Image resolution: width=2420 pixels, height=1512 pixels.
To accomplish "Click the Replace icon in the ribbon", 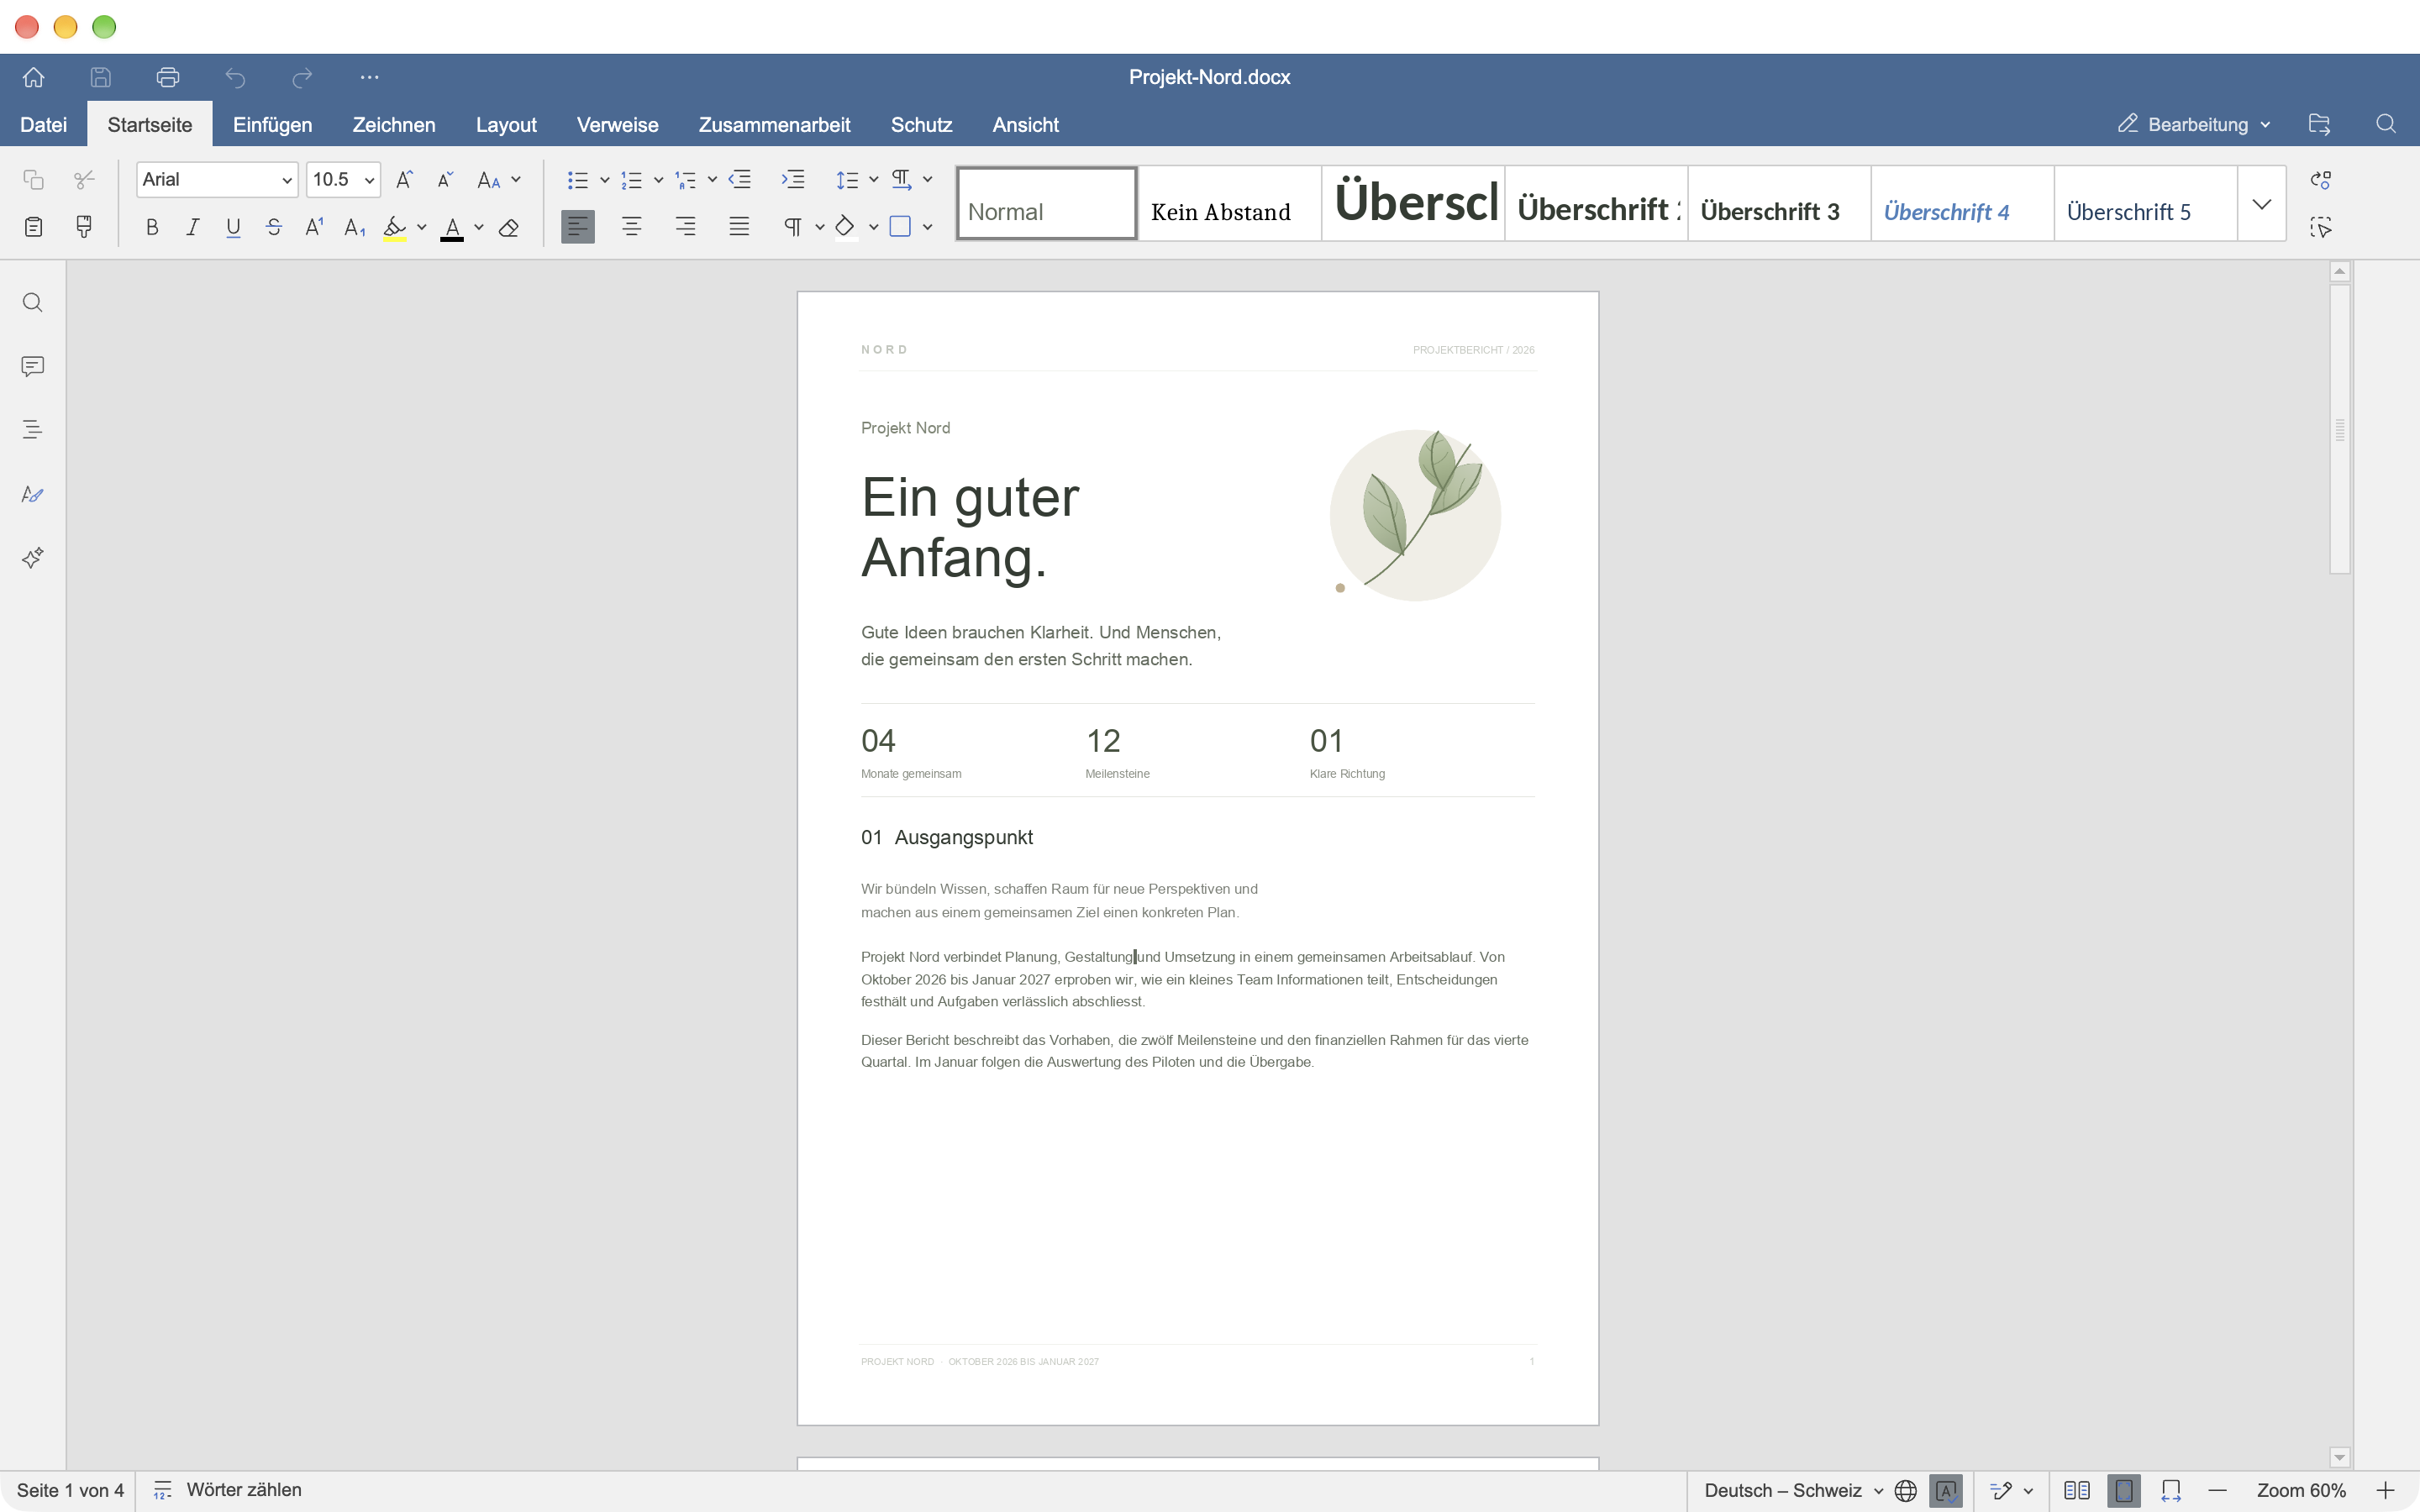I will coord(2320,180).
